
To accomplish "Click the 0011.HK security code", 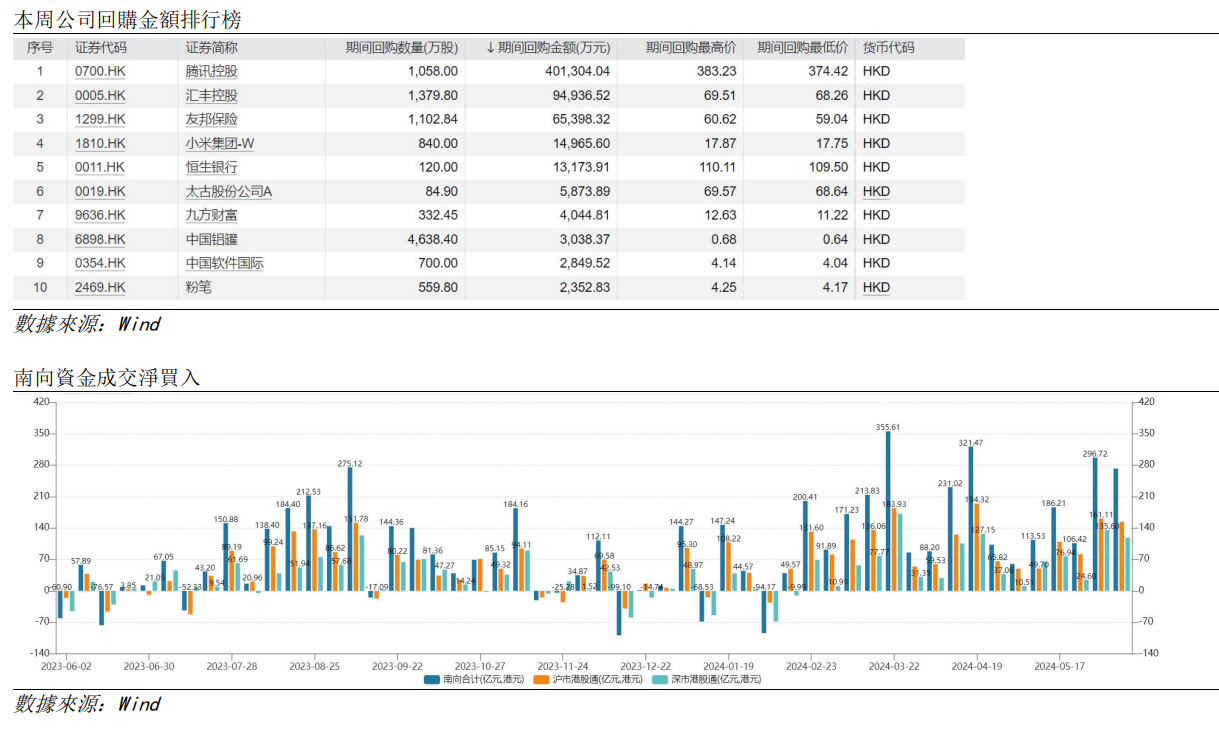I will coord(100,167).
